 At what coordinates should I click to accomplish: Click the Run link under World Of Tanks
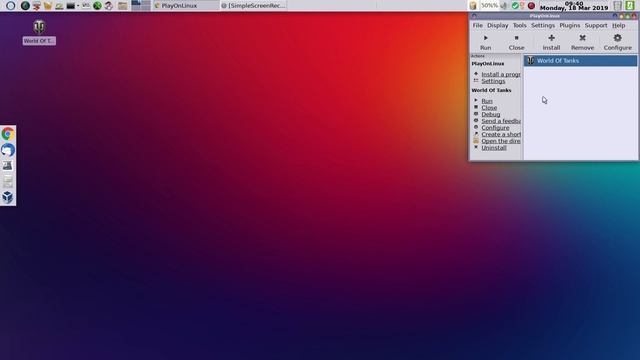tap(487, 101)
